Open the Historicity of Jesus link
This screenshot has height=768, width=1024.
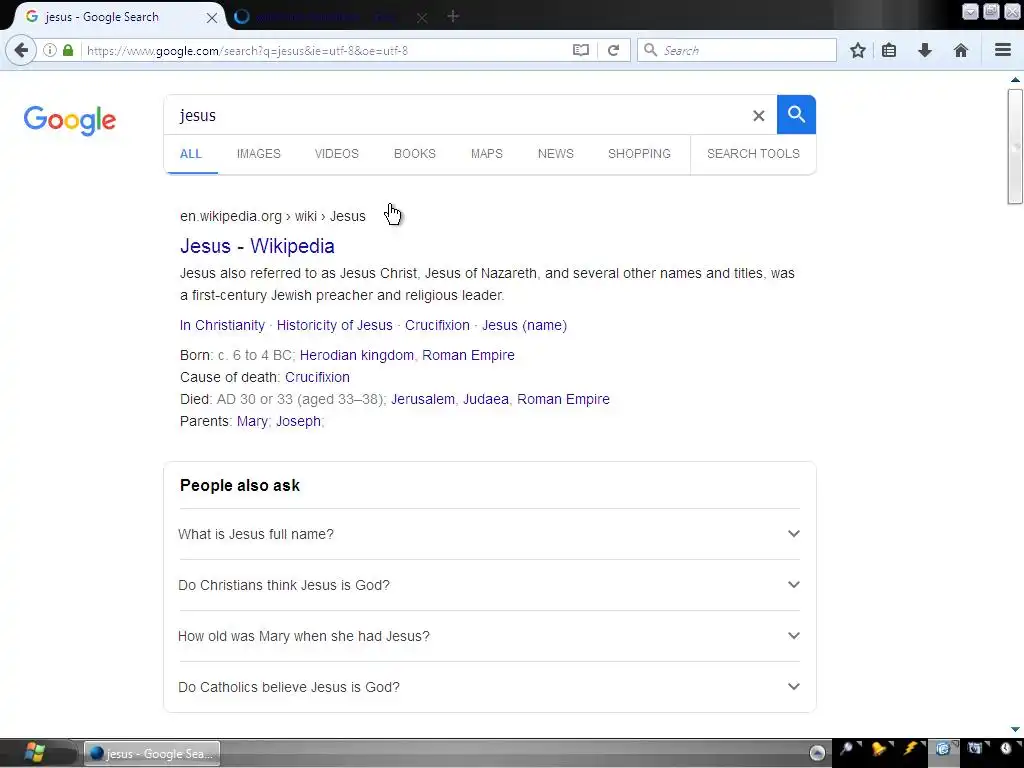pos(334,325)
